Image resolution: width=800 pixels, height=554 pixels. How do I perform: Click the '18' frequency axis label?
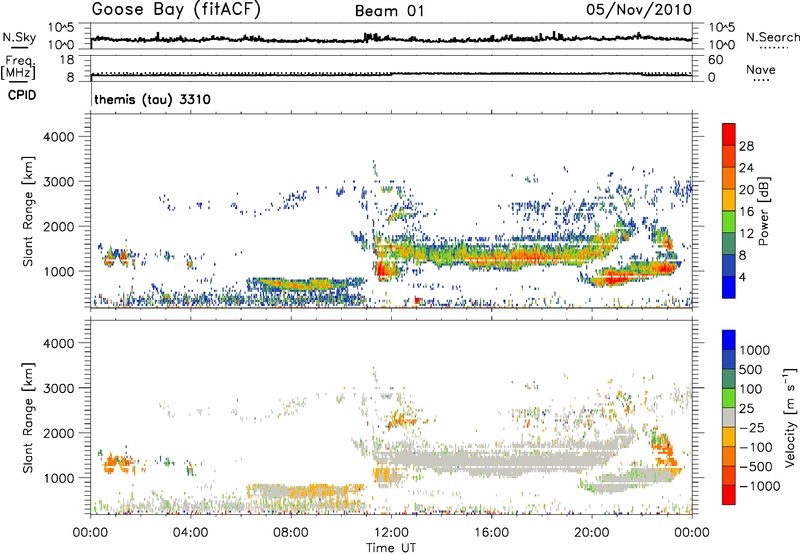click(67, 60)
